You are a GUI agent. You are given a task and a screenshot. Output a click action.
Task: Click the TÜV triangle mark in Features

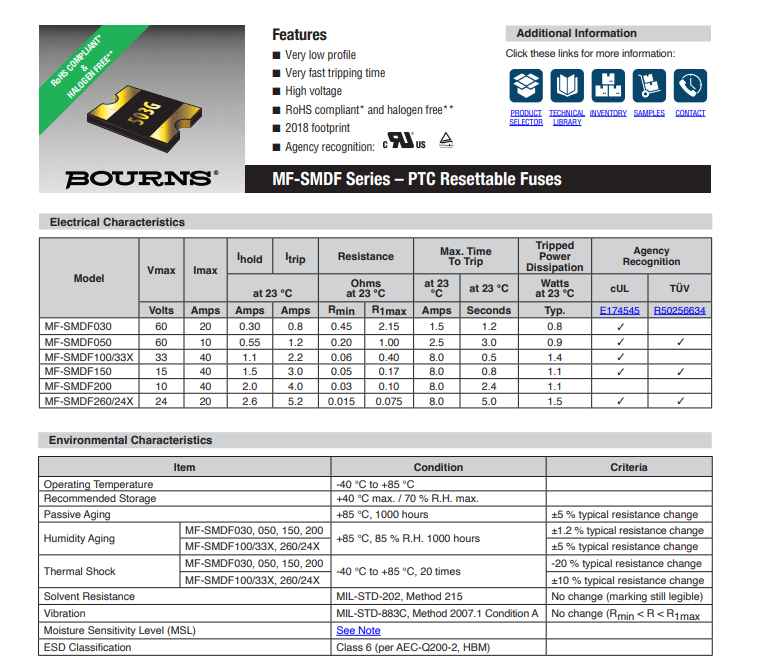coord(447,141)
